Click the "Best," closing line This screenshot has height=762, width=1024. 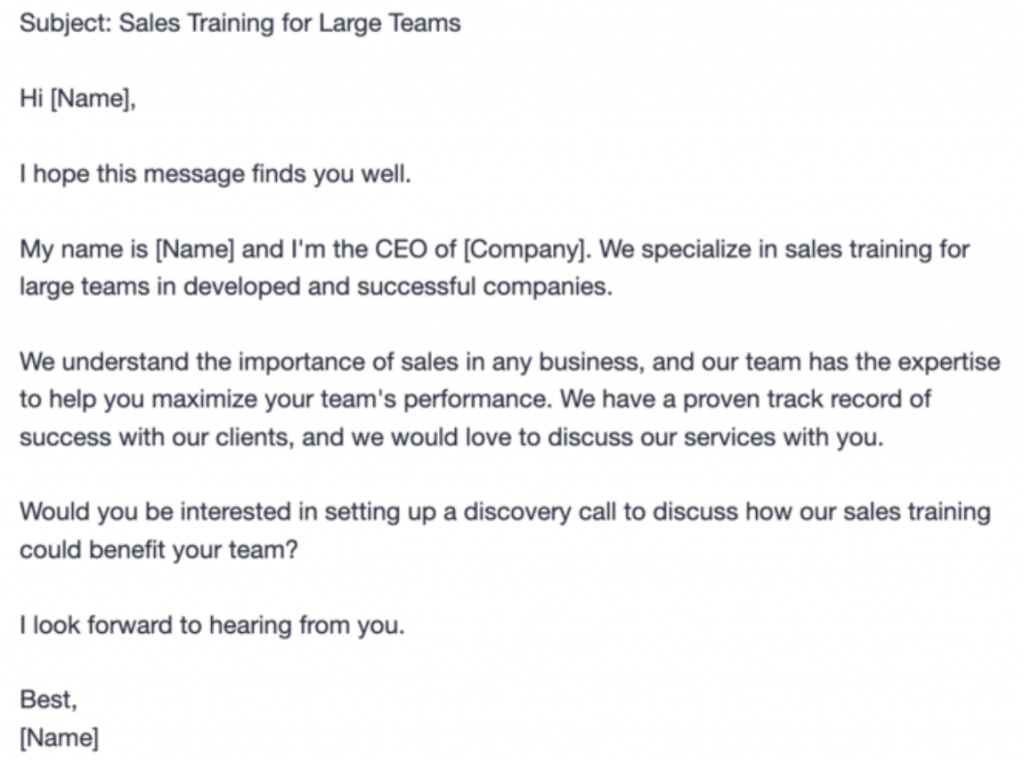tap(47, 700)
